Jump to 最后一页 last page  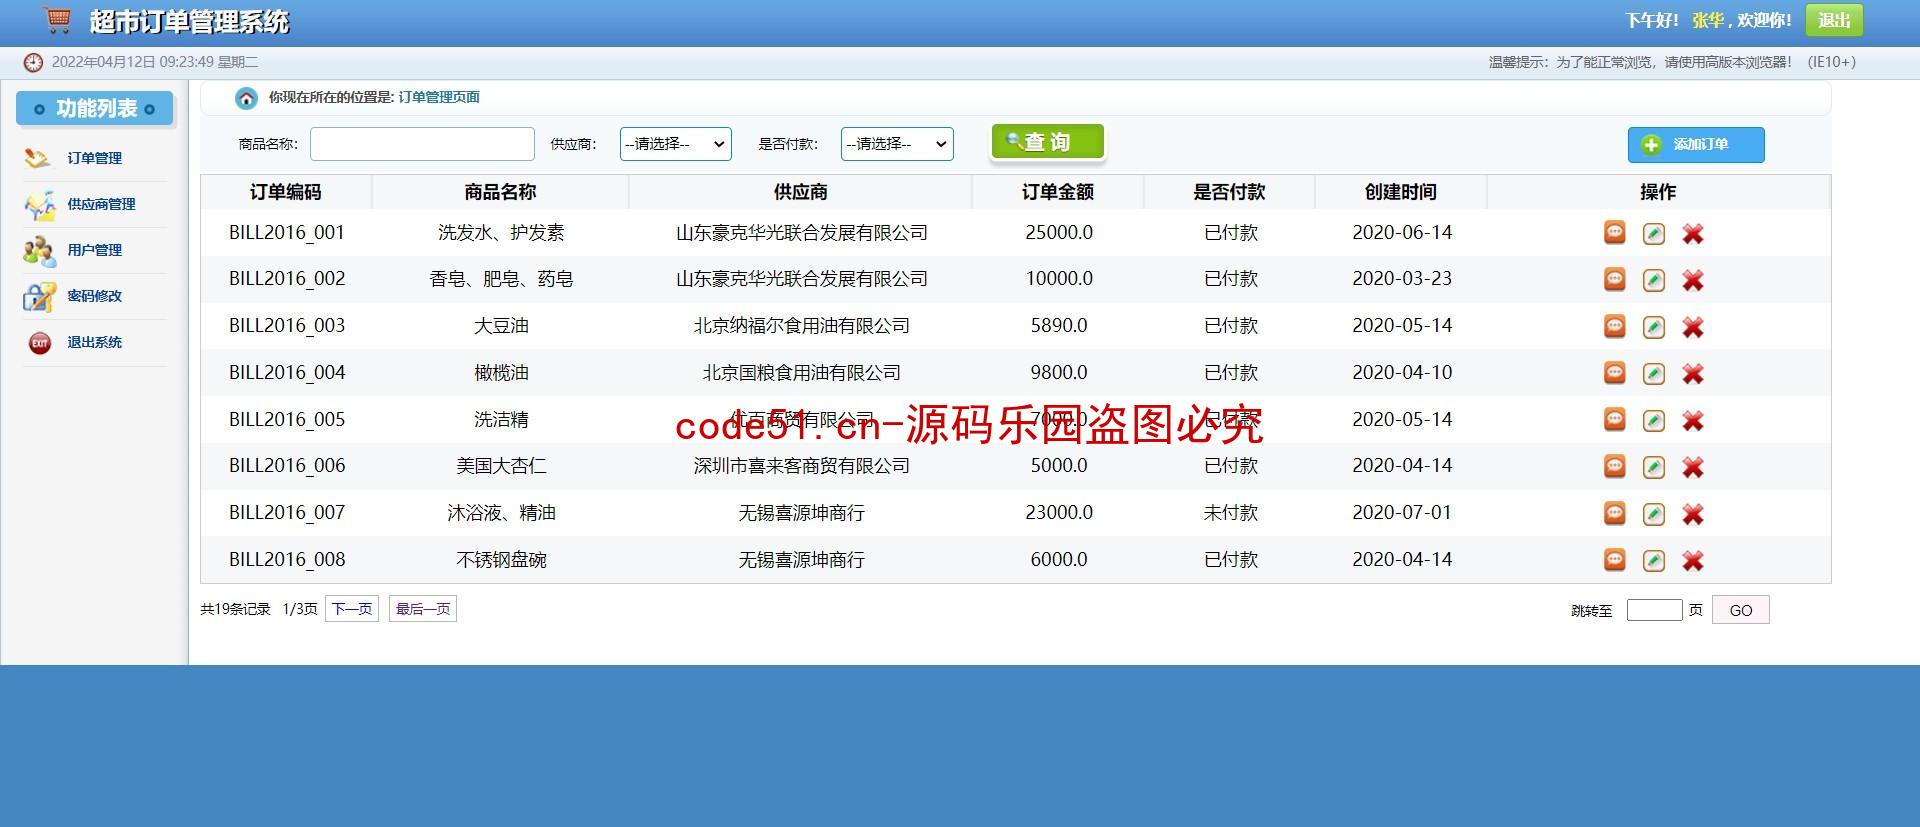(x=423, y=609)
